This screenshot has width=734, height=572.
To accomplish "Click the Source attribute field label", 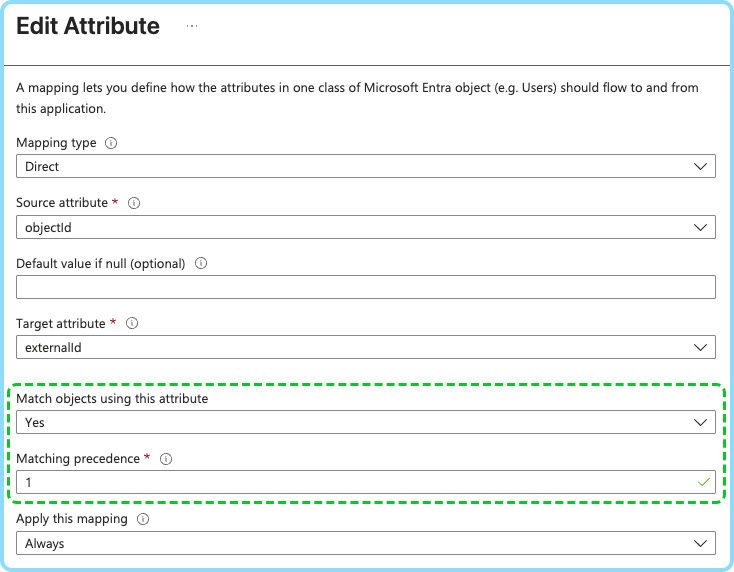I will point(62,203).
